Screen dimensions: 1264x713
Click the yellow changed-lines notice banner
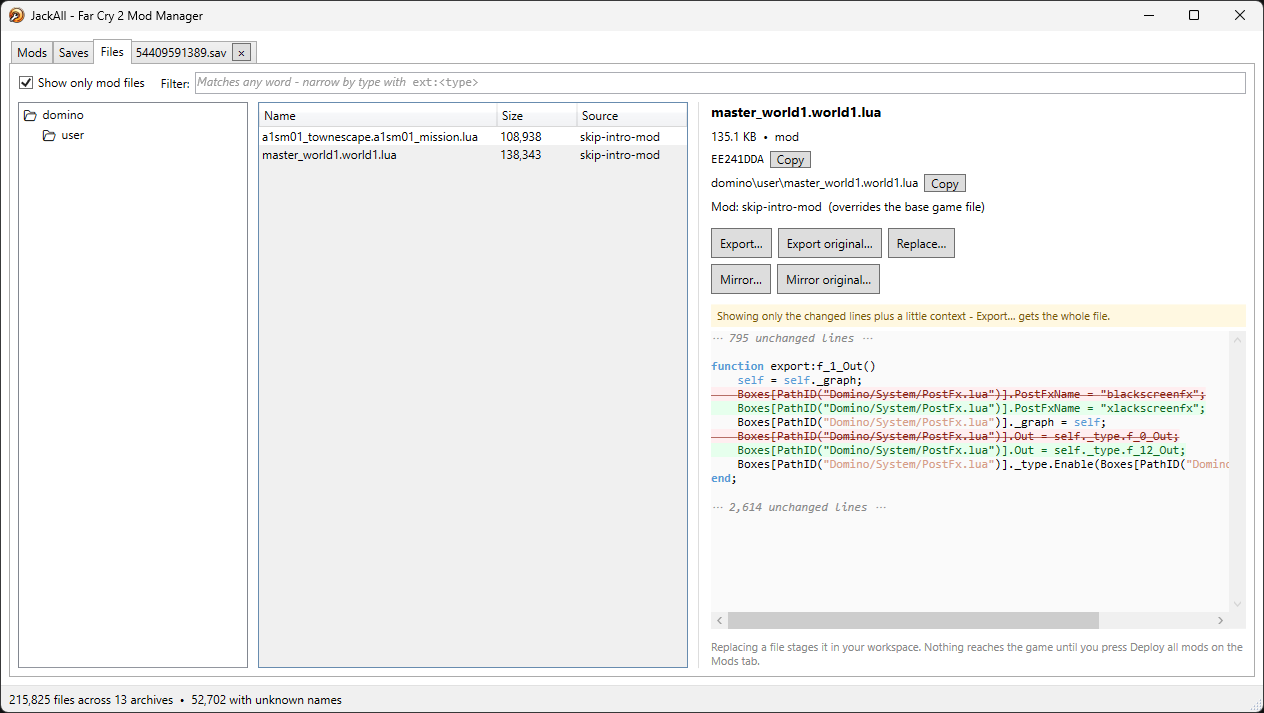(x=978, y=316)
